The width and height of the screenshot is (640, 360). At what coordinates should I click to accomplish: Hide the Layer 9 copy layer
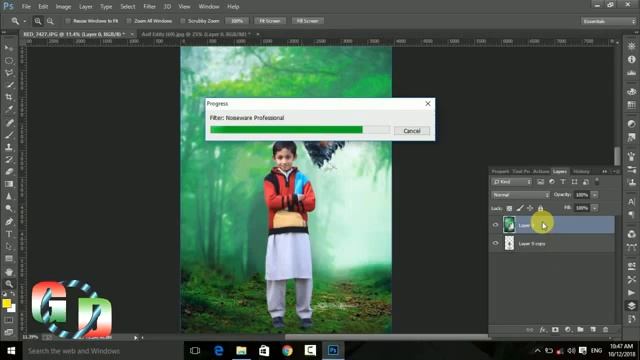pyautogui.click(x=496, y=243)
